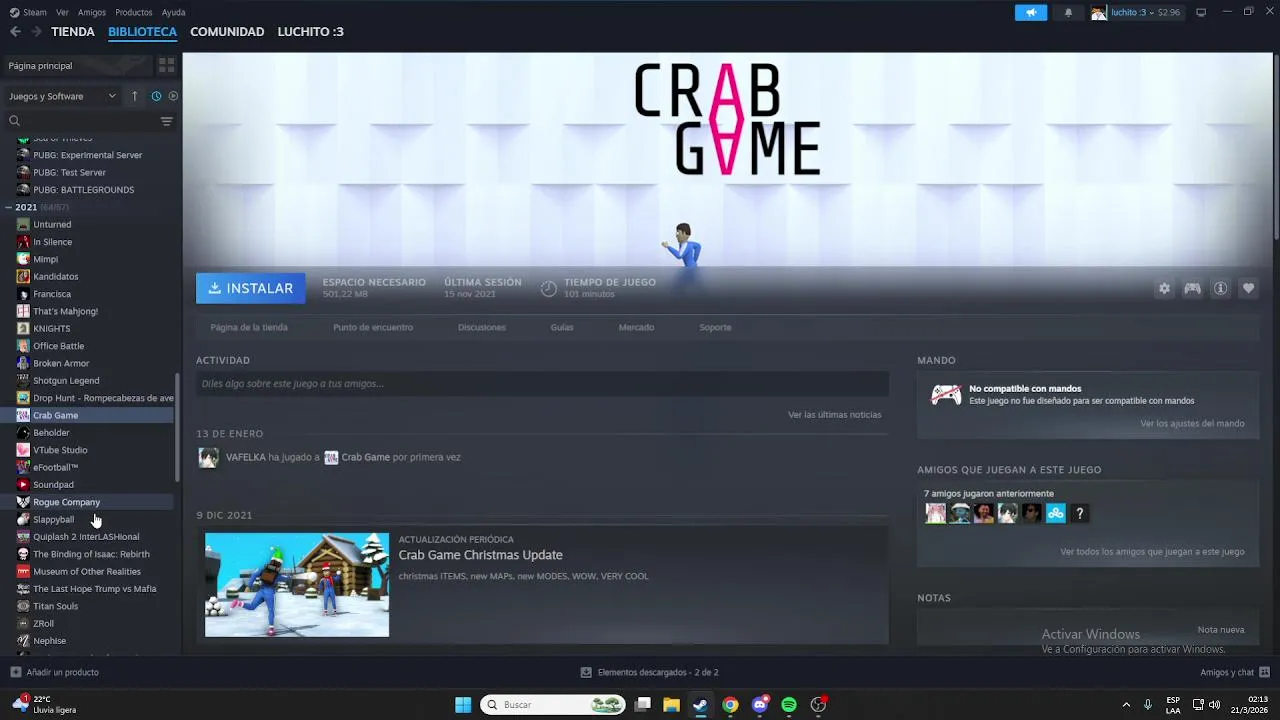Open Crab Game settings gear icon
This screenshot has height=720, width=1280.
(1164, 288)
